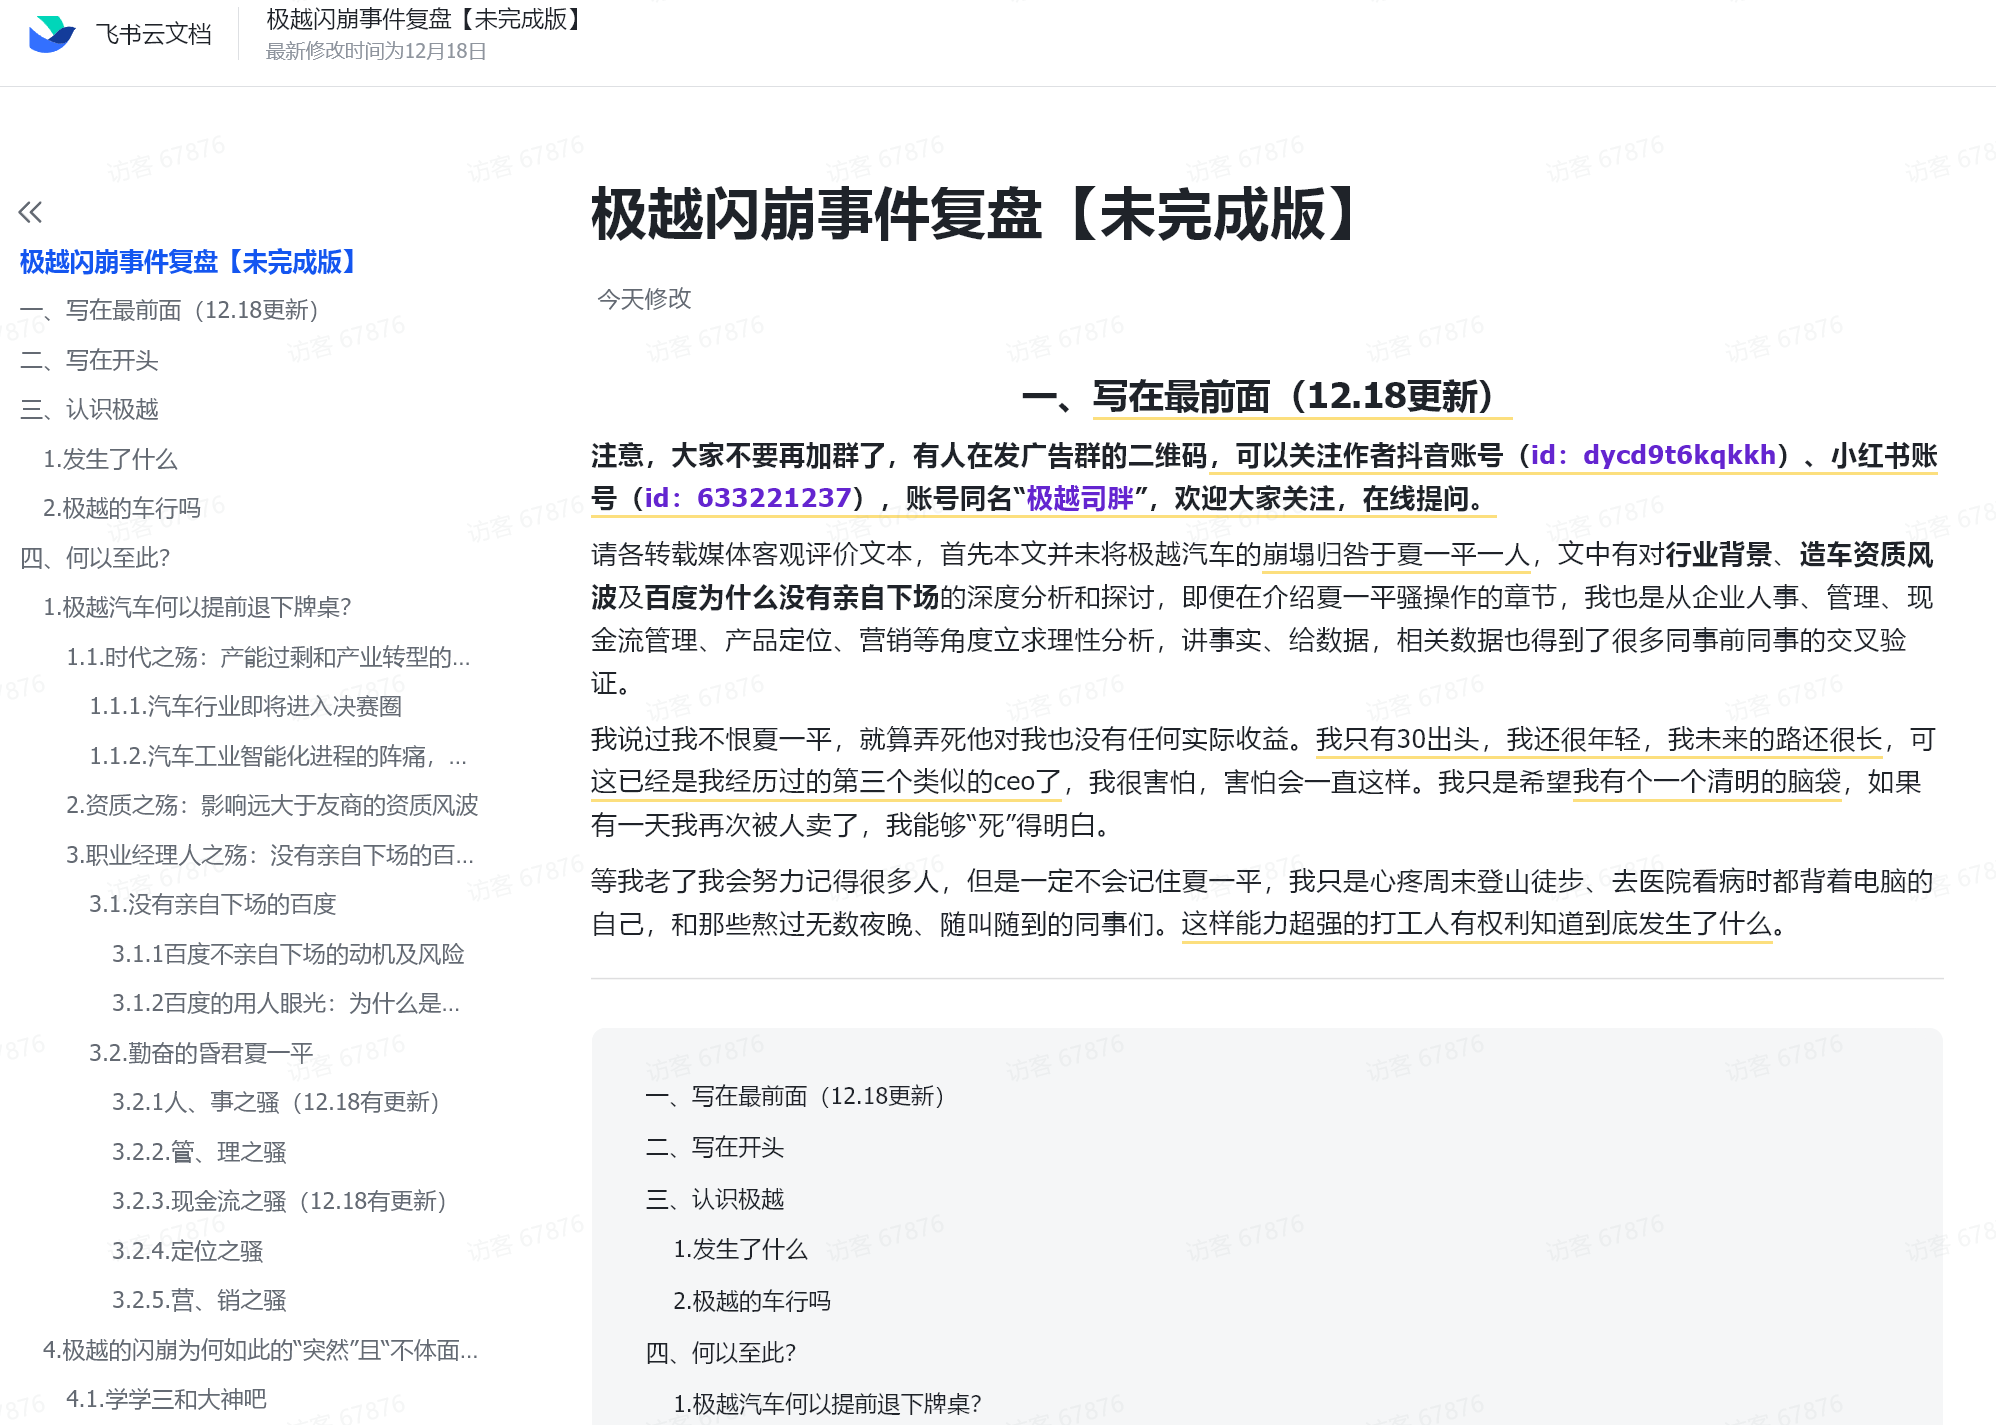Image resolution: width=1996 pixels, height=1425 pixels.
Task: Select sidebar root heading 极越闪崩事件复盘【未完成版】
Action: tap(191, 262)
